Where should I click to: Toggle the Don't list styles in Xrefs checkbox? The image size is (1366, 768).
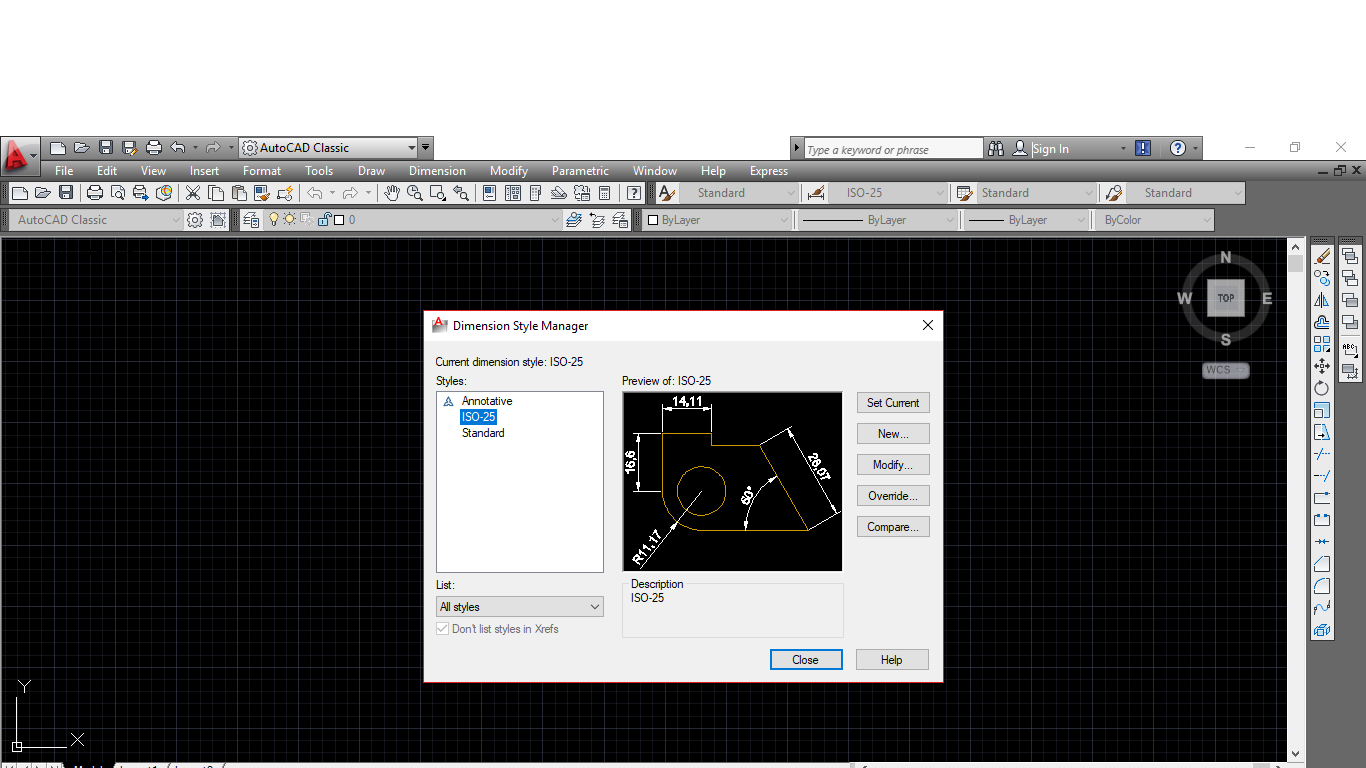pos(442,628)
